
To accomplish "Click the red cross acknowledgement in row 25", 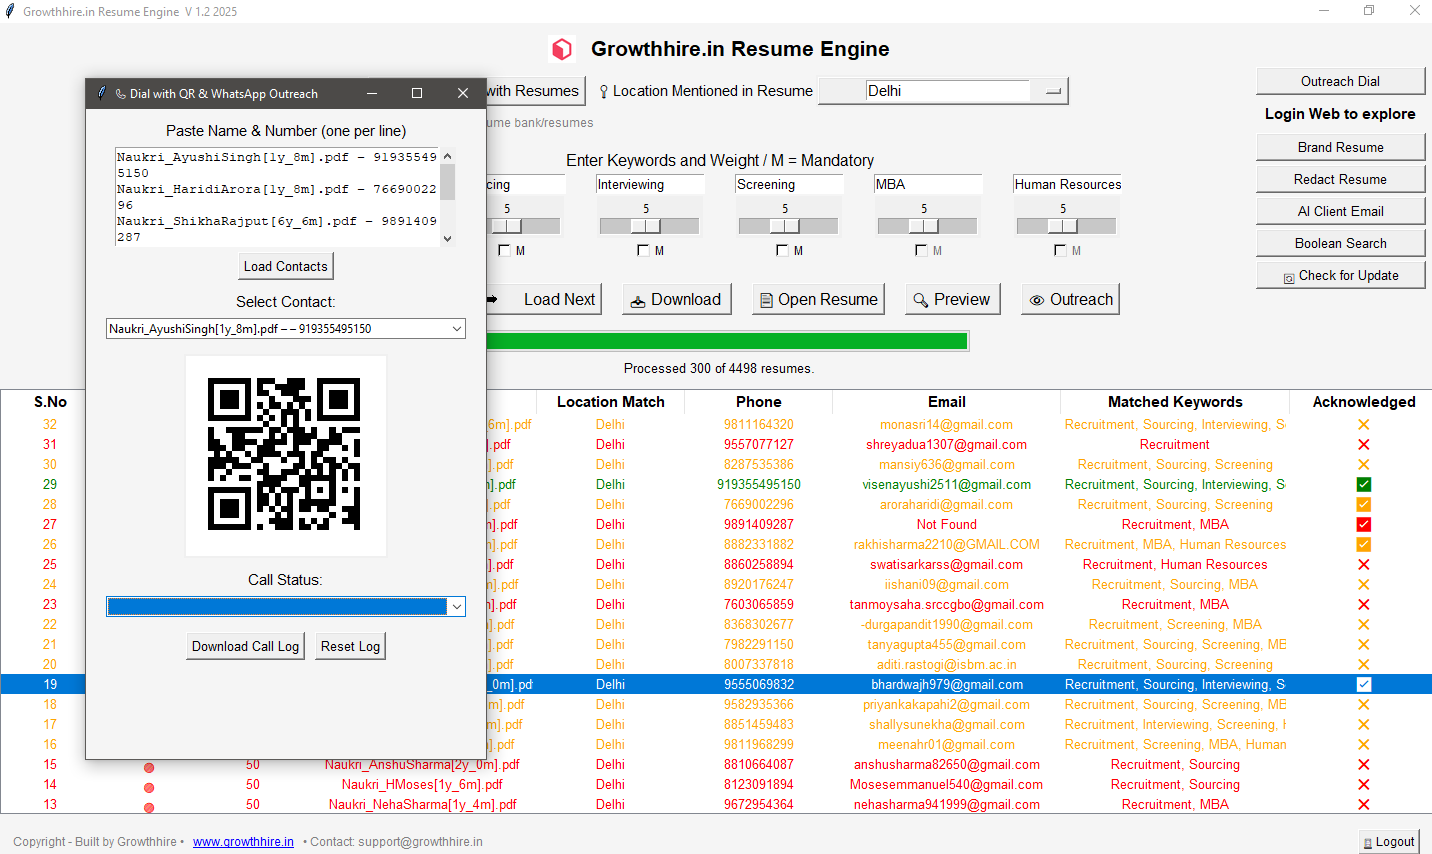I will pyautogui.click(x=1364, y=565).
